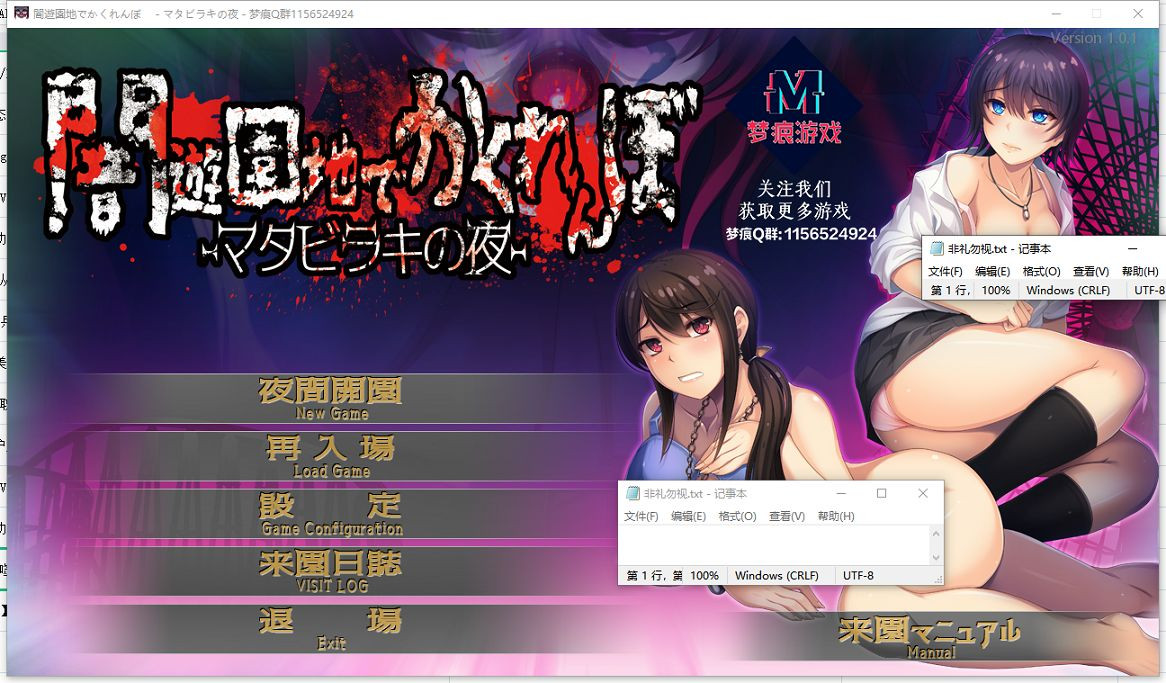Close the game window
1166x683 pixels.
[1138, 13]
